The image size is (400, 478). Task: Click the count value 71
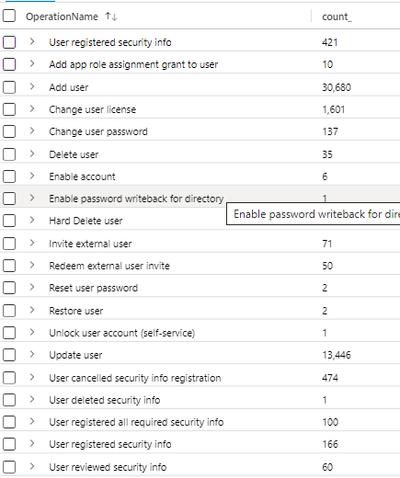click(x=327, y=244)
